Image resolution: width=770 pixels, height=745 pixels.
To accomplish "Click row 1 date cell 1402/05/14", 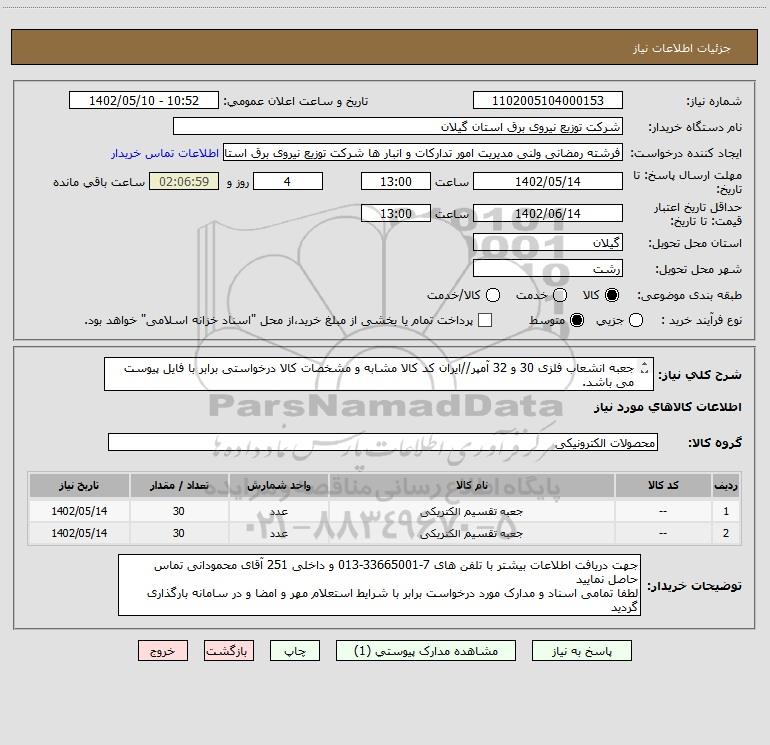I will click(79, 511).
